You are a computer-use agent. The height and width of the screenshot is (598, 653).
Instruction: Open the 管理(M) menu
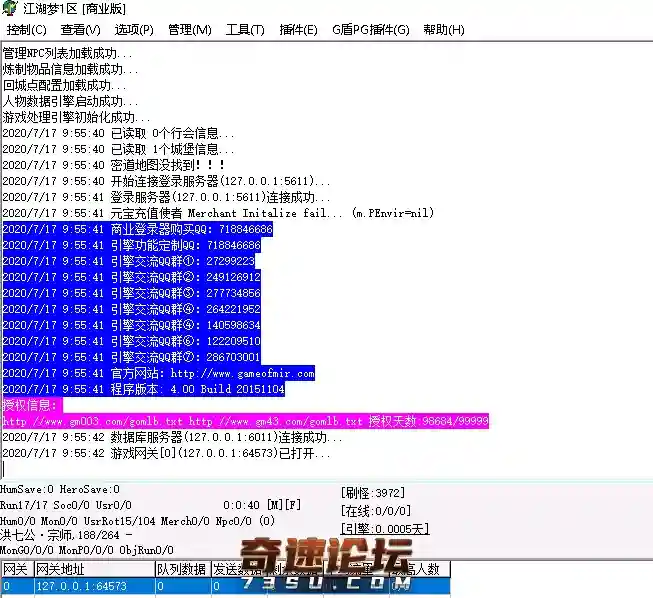(189, 30)
